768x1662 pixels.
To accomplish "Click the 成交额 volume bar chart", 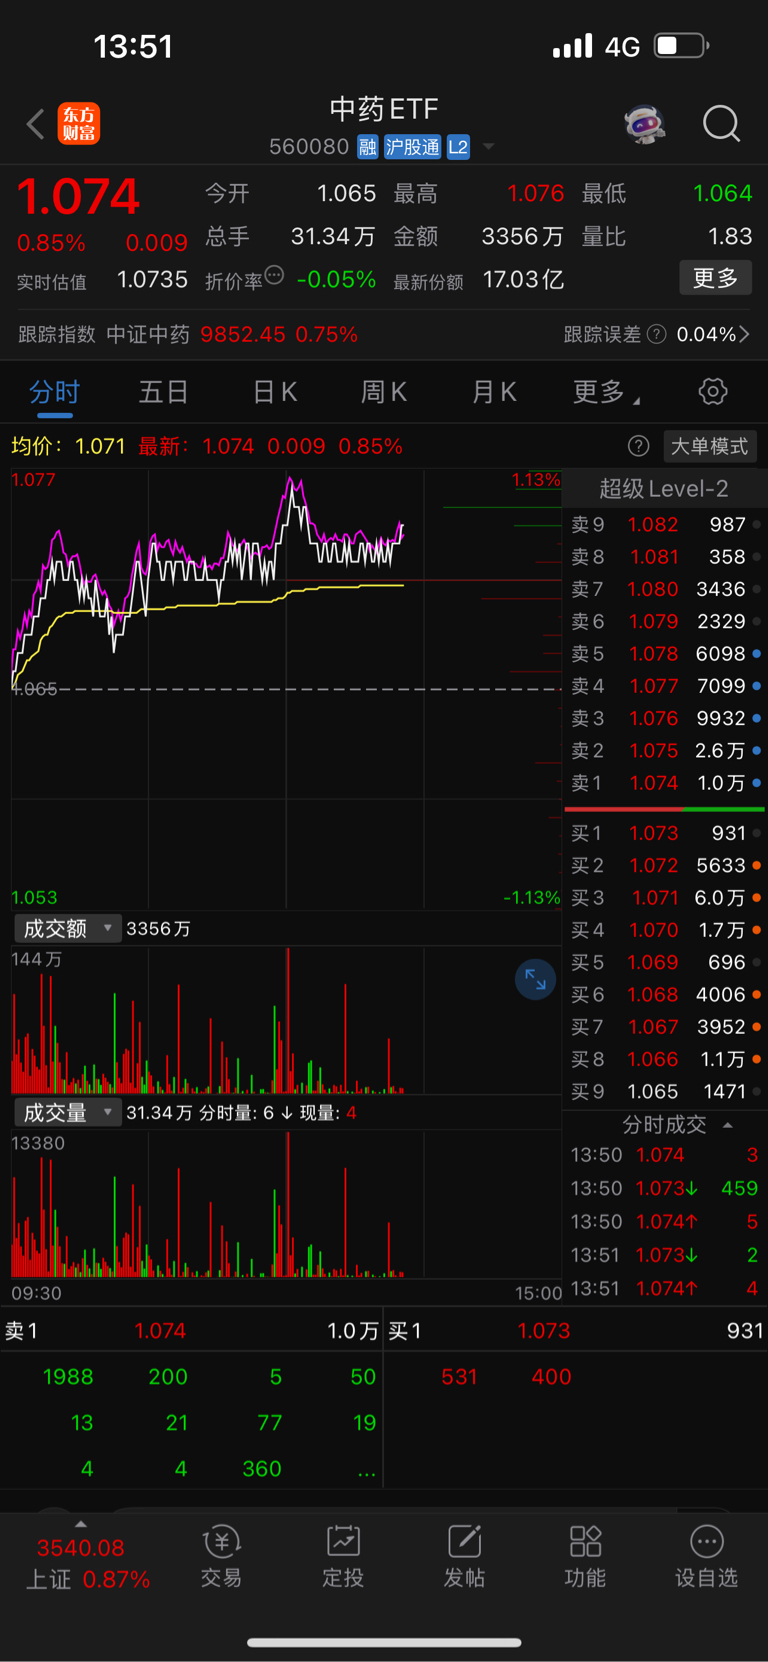I will tap(286, 1020).
